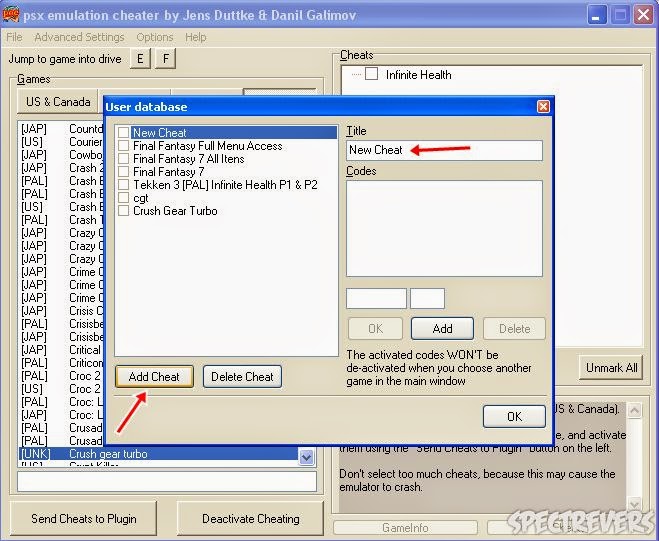Click the info panel scroll up arrow

pos(634,409)
